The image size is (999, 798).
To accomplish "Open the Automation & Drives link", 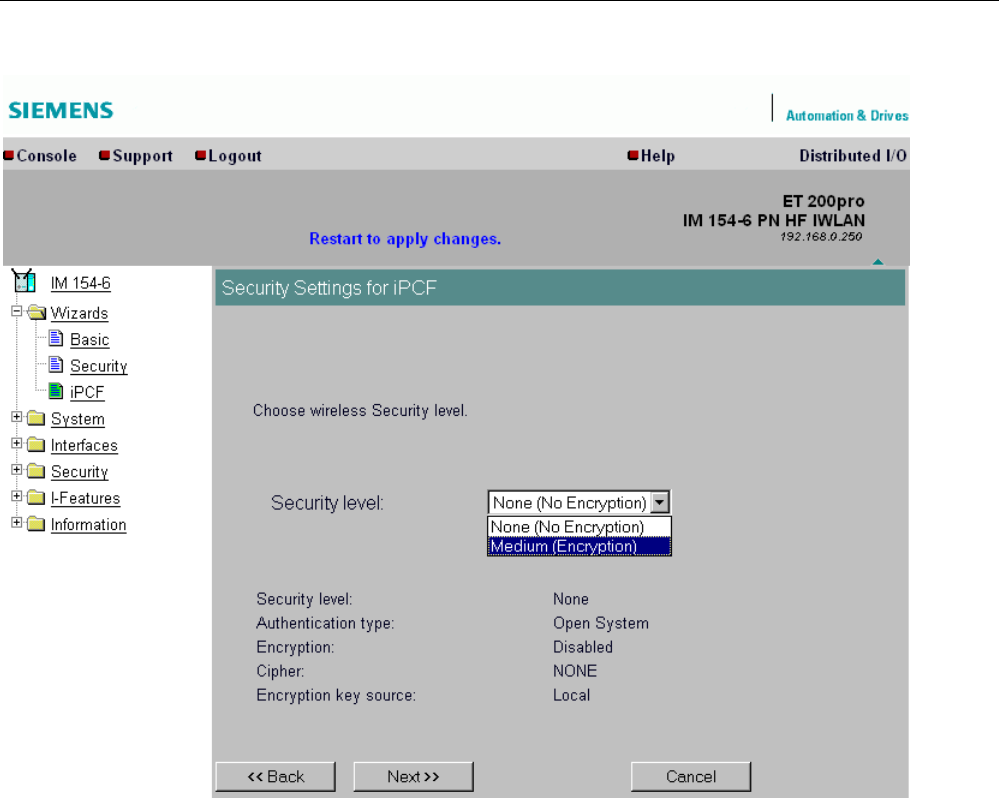I will point(847,115).
